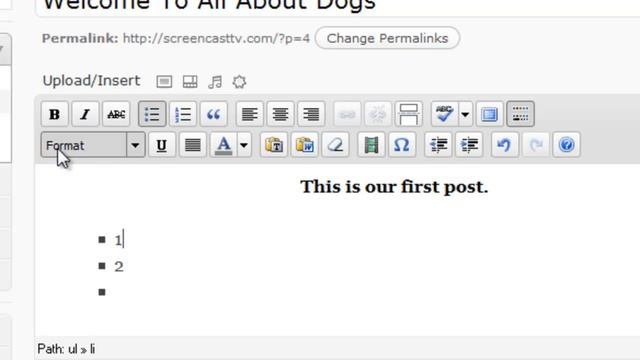Insert custom character omega symbol

[402, 145]
